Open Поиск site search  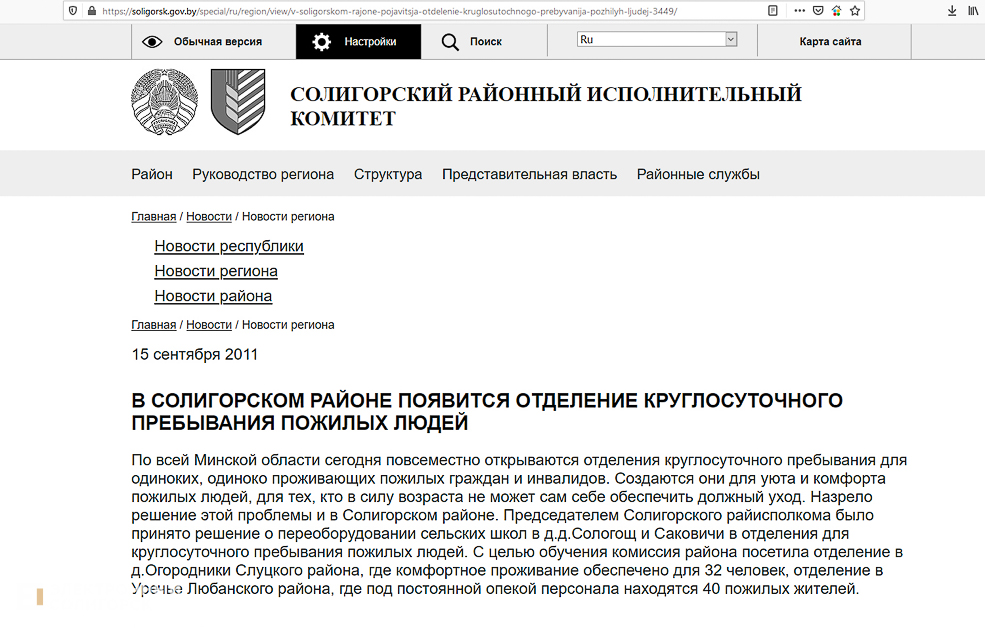click(472, 42)
